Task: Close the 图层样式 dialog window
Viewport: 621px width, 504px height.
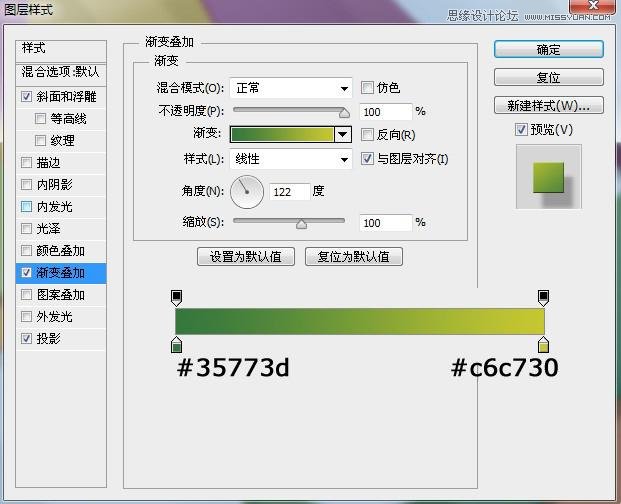Action: tap(593, 6)
